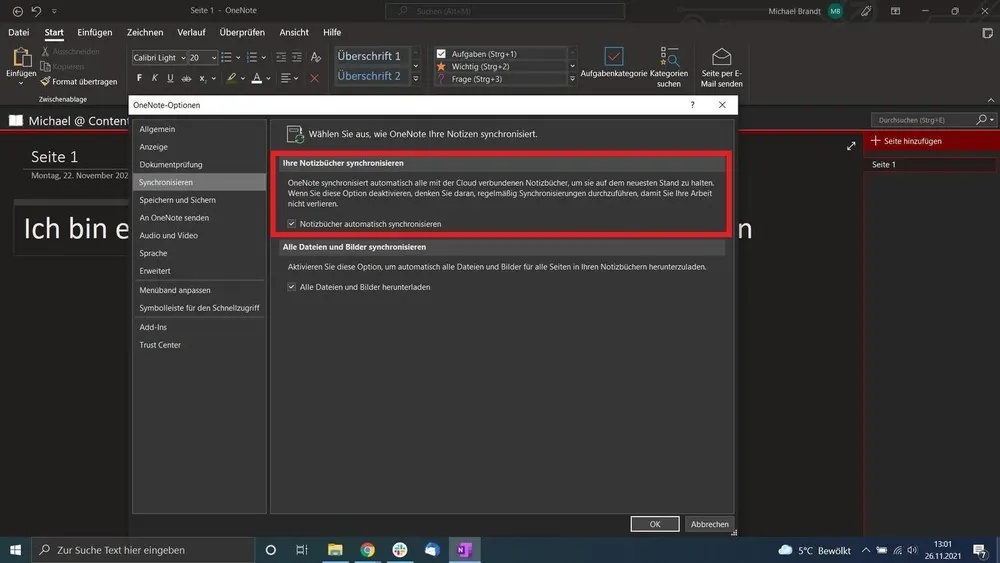This screenshot has height=563, width=1000.
Task: Toggle italic formatting (K)
Action: point(154,78)
